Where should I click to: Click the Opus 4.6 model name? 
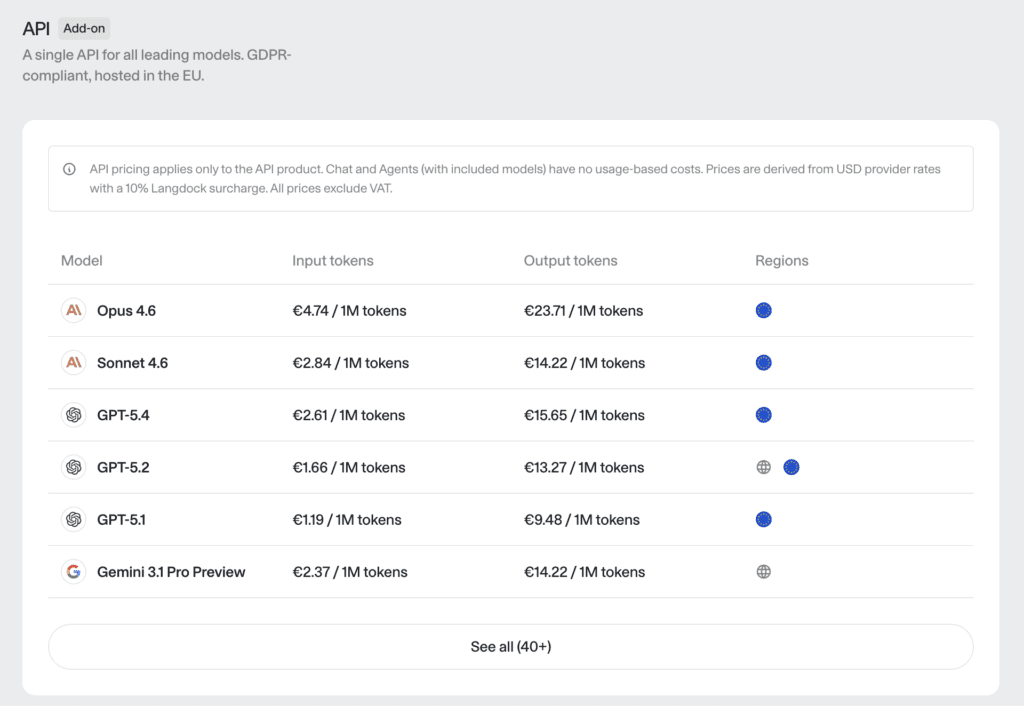126,311
